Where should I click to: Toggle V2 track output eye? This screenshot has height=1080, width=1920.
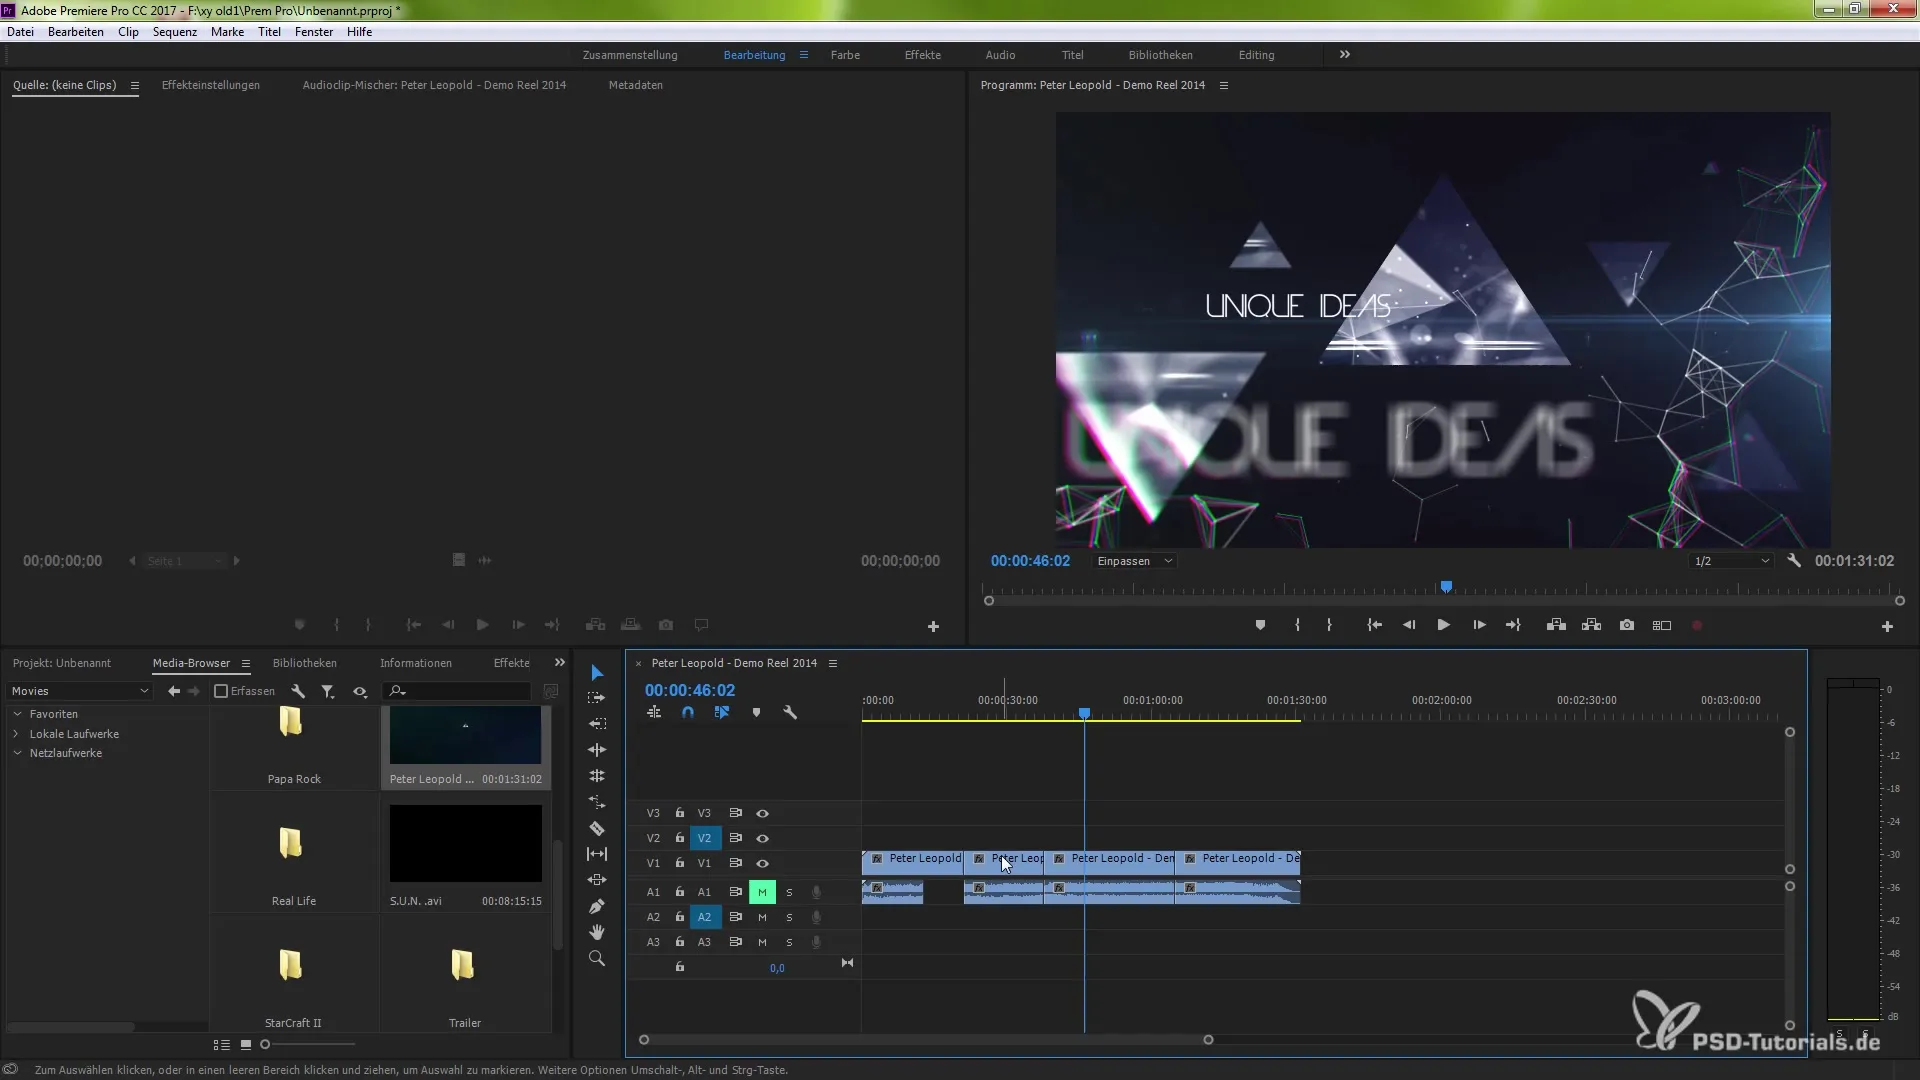[762, 838]
